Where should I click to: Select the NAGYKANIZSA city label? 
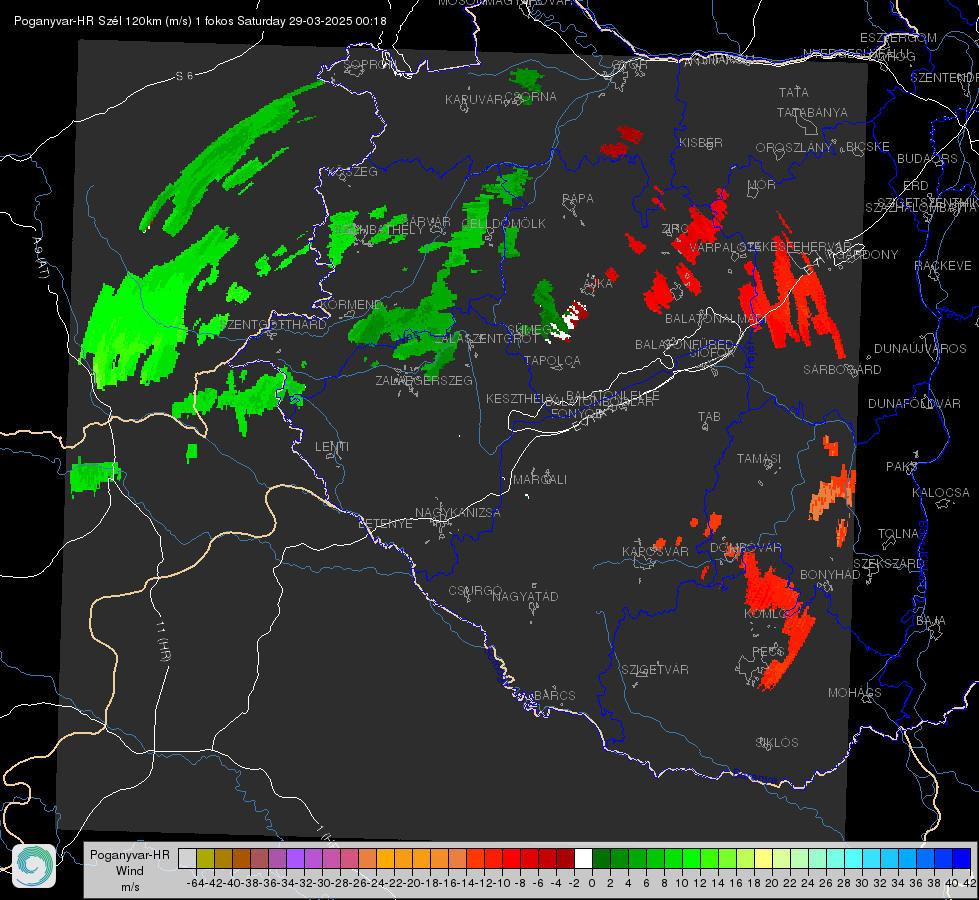coord(458,513)
